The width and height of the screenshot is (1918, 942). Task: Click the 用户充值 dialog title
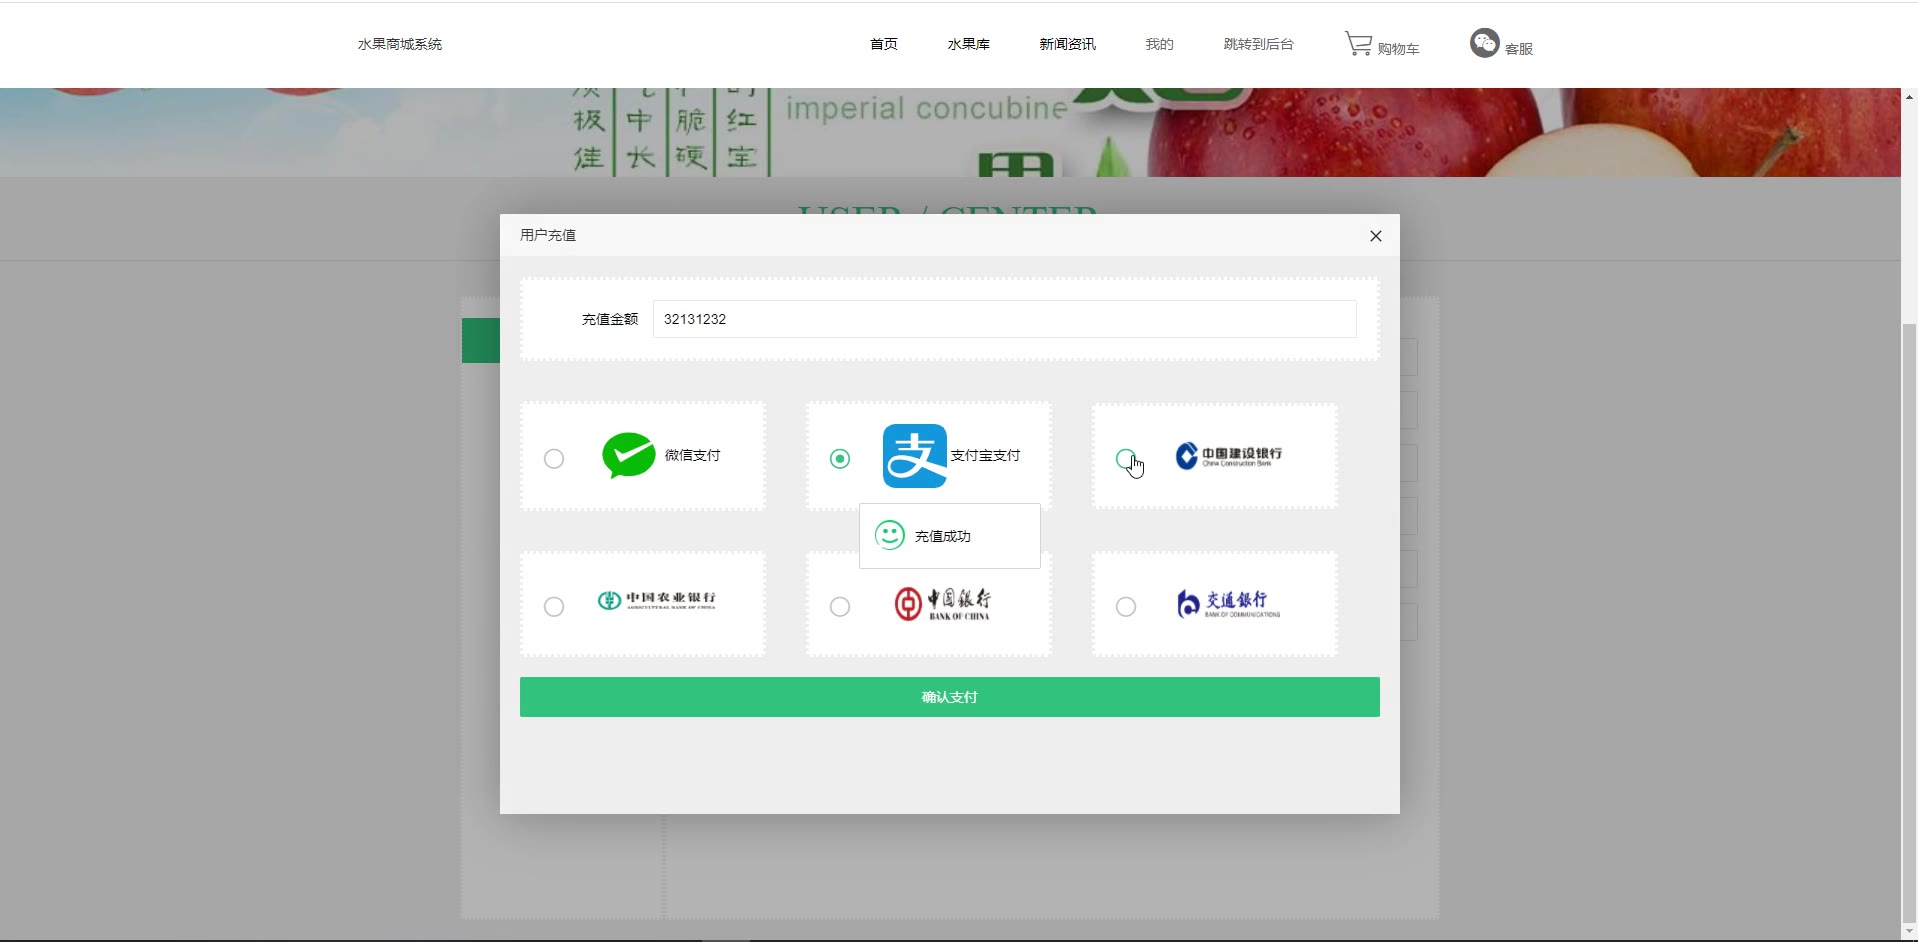pyautogui.click(x=548, y=235)
